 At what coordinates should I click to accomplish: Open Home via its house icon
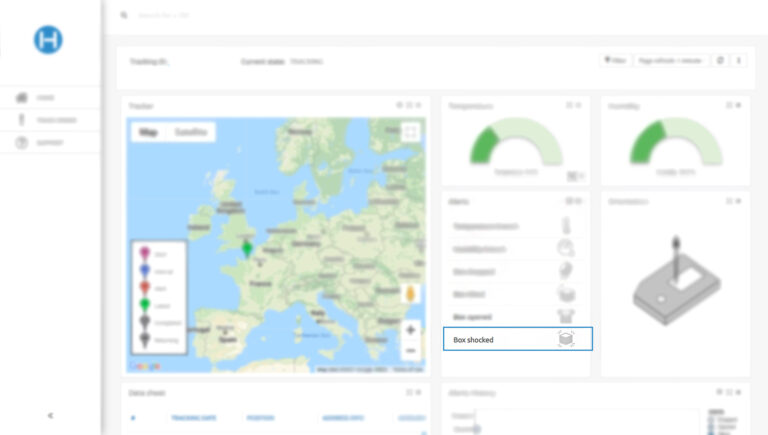point(22,97)
